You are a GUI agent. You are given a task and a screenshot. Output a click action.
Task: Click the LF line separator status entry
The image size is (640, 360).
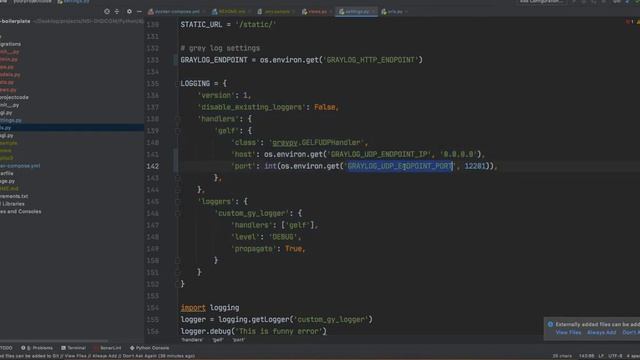coord(601,356)
